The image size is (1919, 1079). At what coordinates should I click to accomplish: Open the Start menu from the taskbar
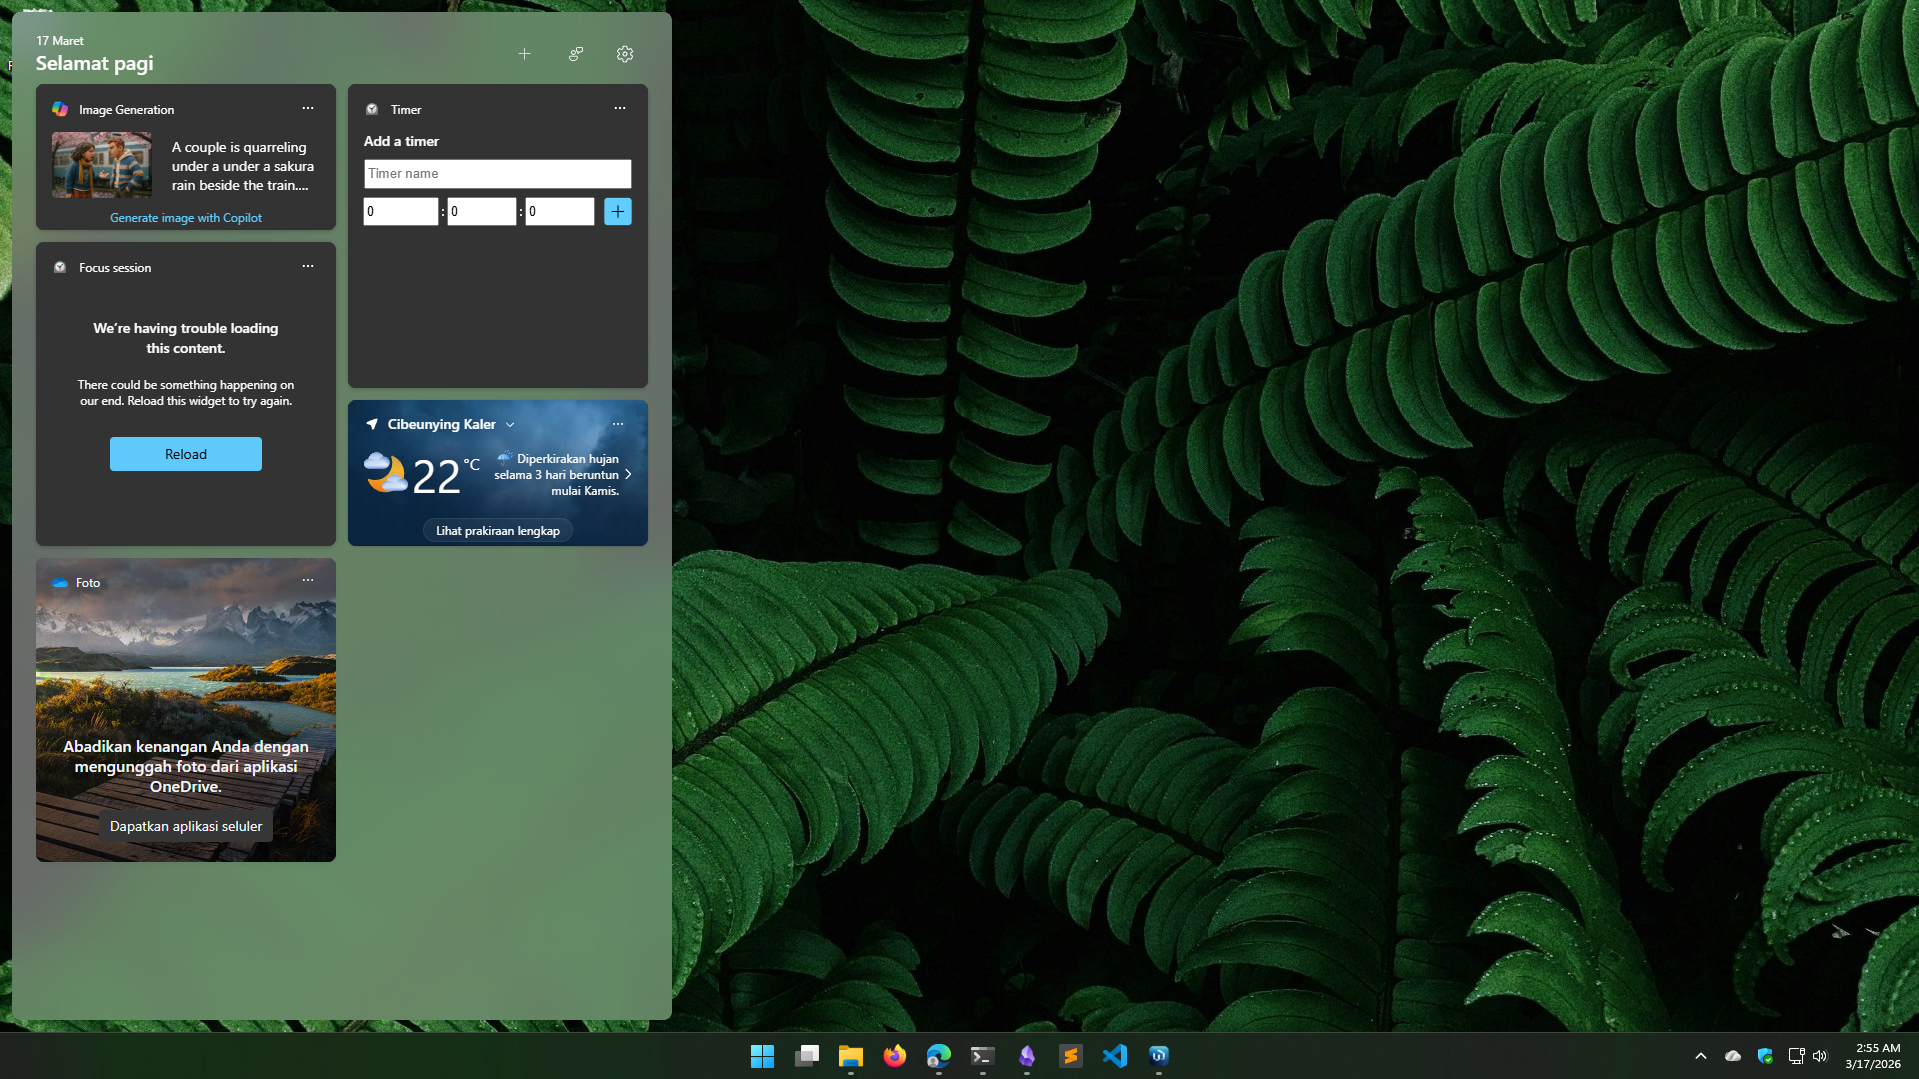[762, 1056]
